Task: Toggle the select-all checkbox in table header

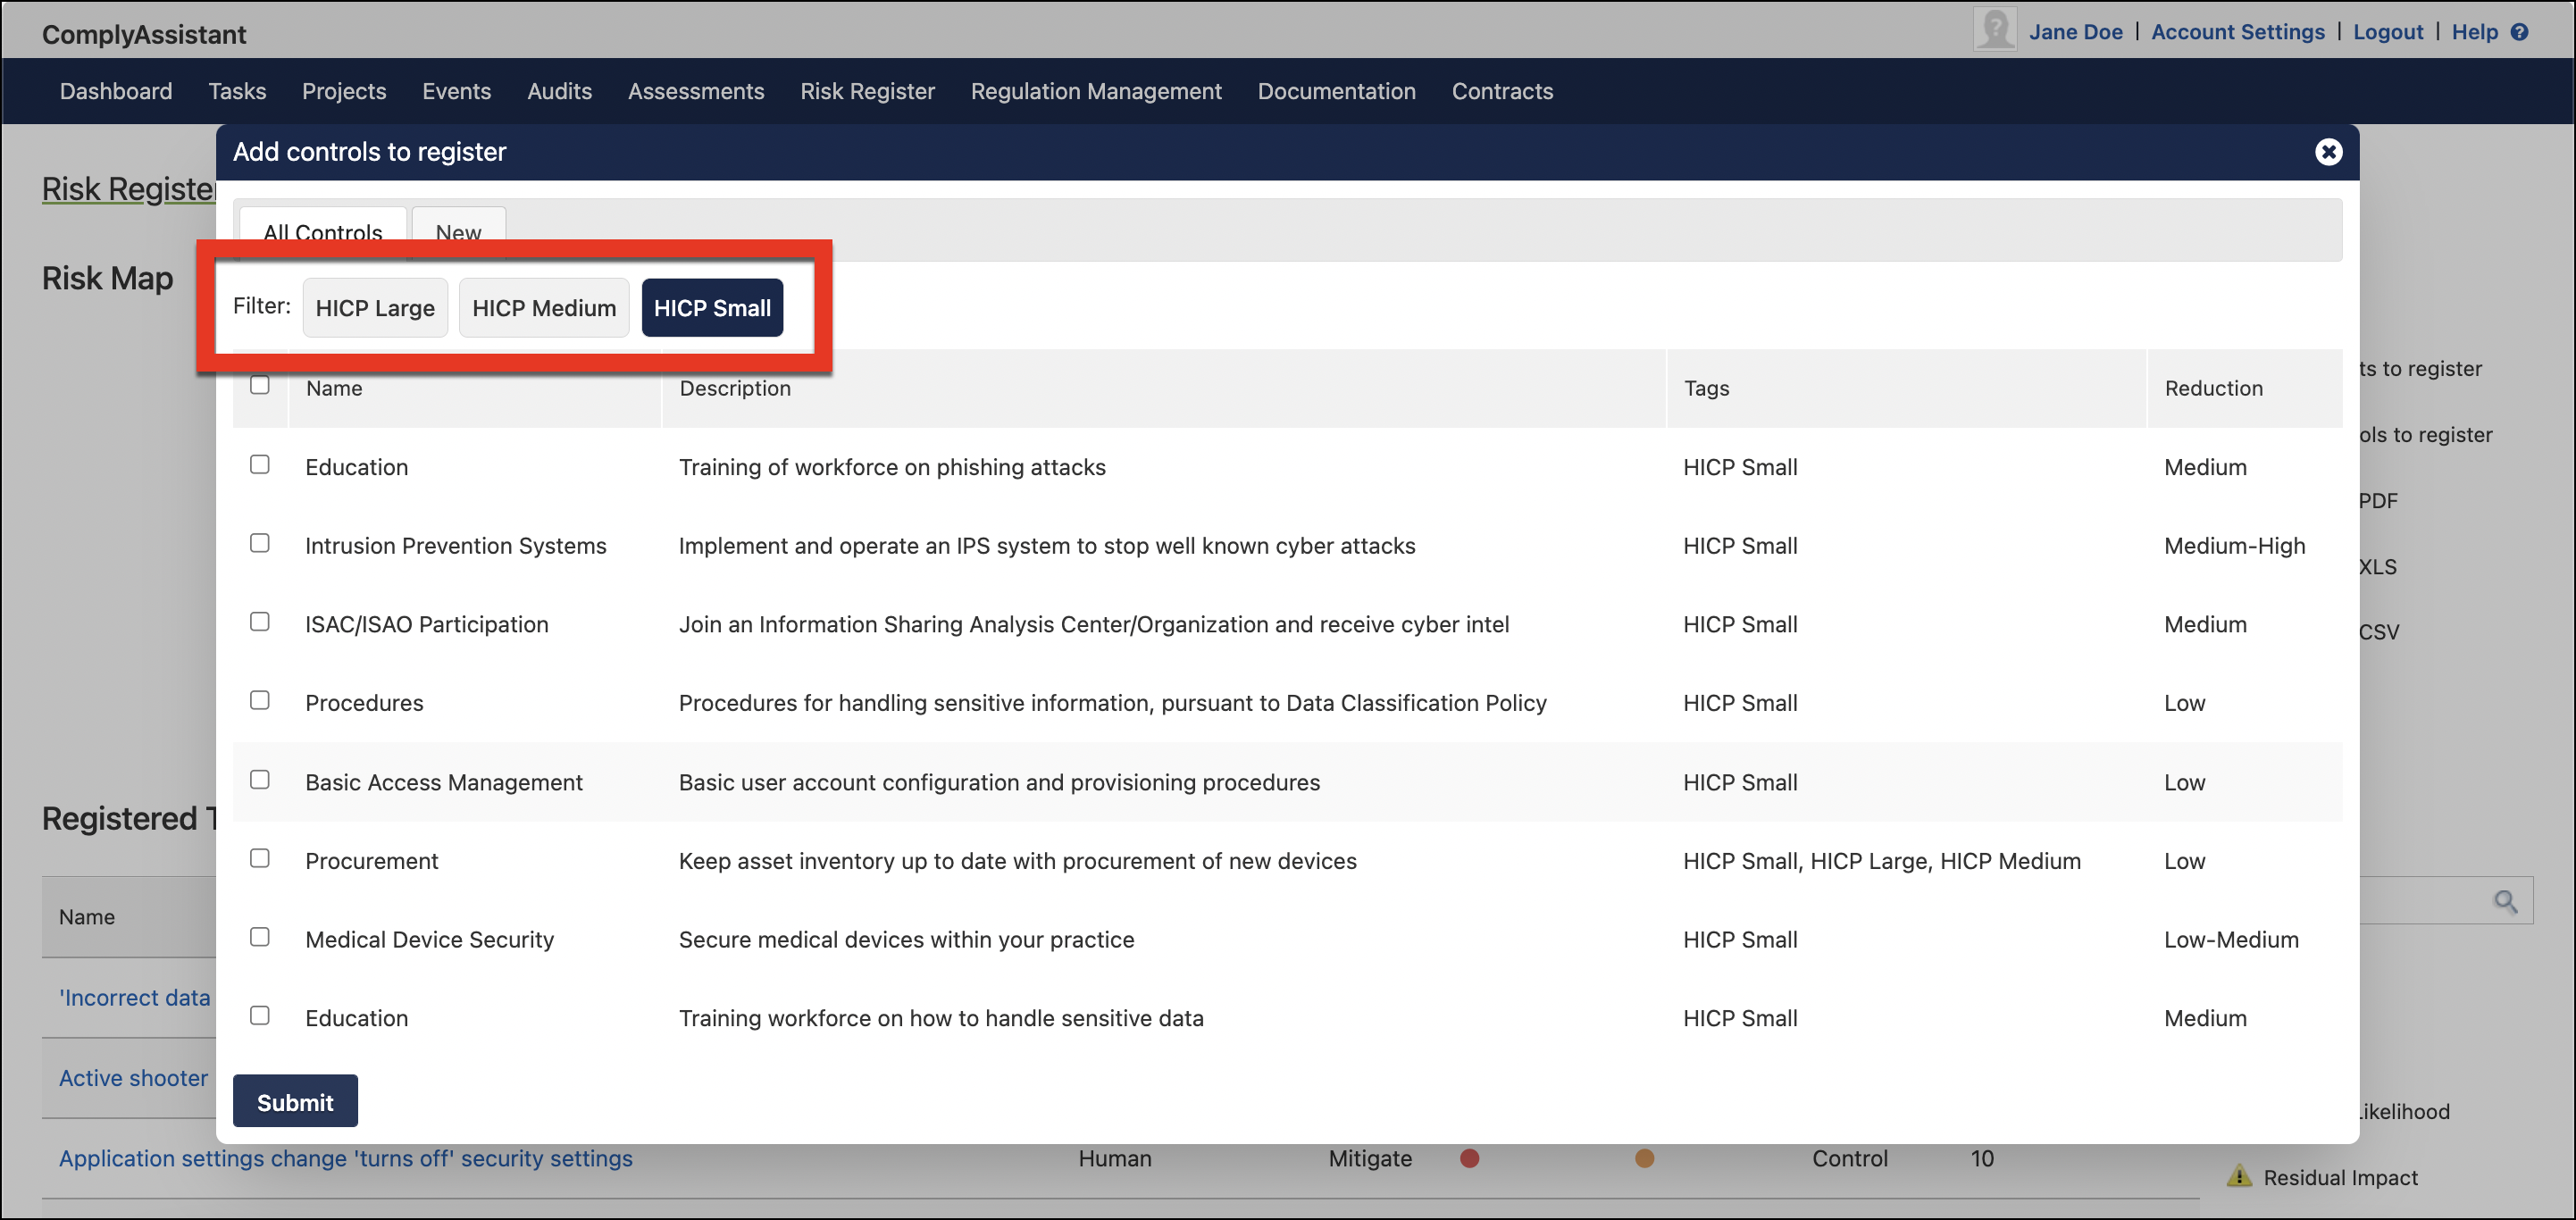Action: (x=260, y=385)
